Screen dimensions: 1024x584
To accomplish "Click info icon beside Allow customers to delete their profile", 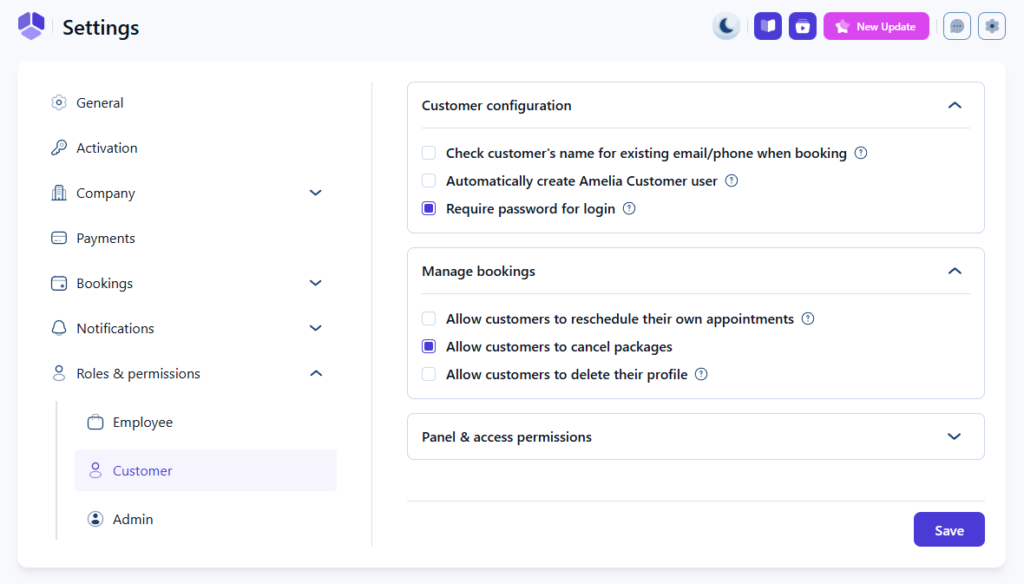I will [x=701, y=375].
